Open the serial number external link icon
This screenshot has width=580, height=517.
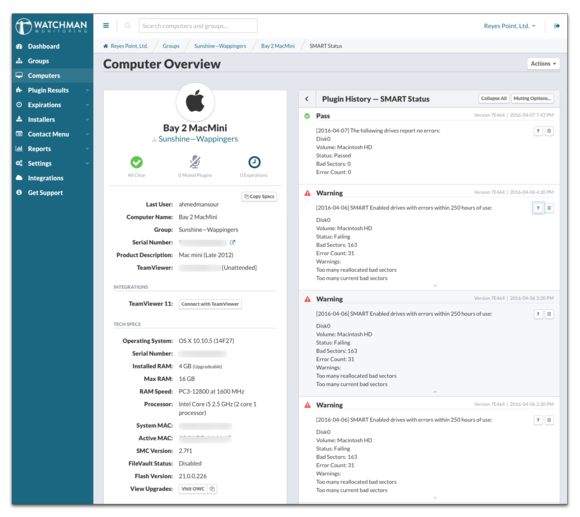point(232,243)
